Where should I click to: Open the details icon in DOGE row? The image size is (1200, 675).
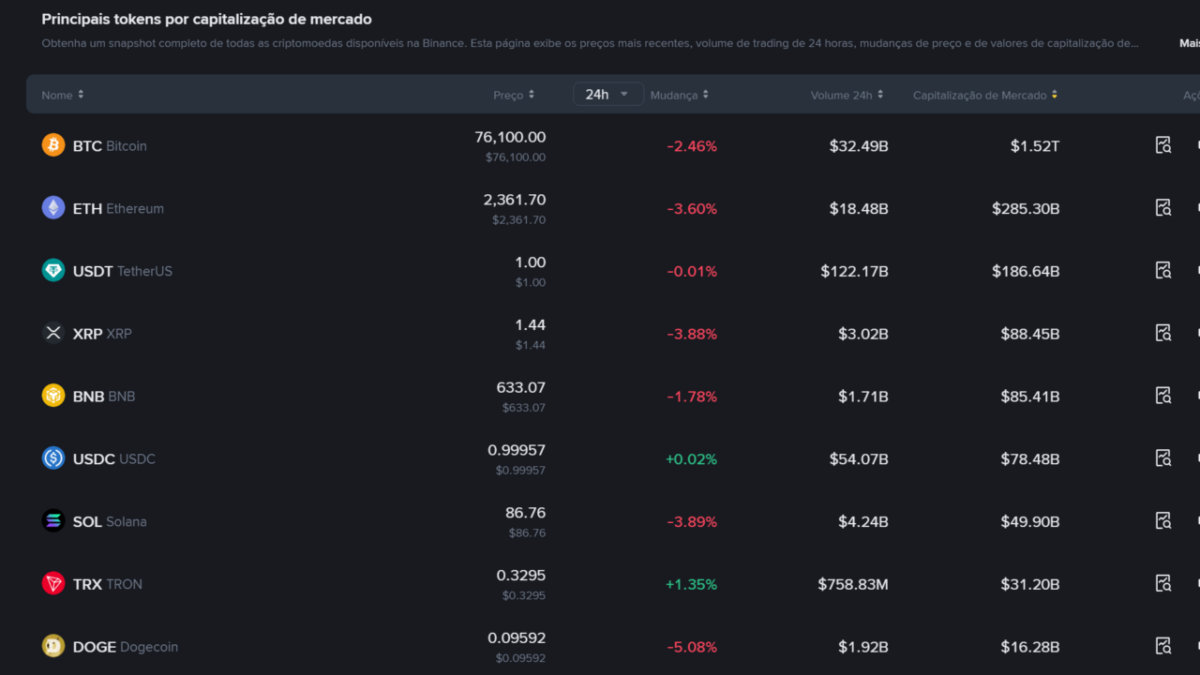1163,646
